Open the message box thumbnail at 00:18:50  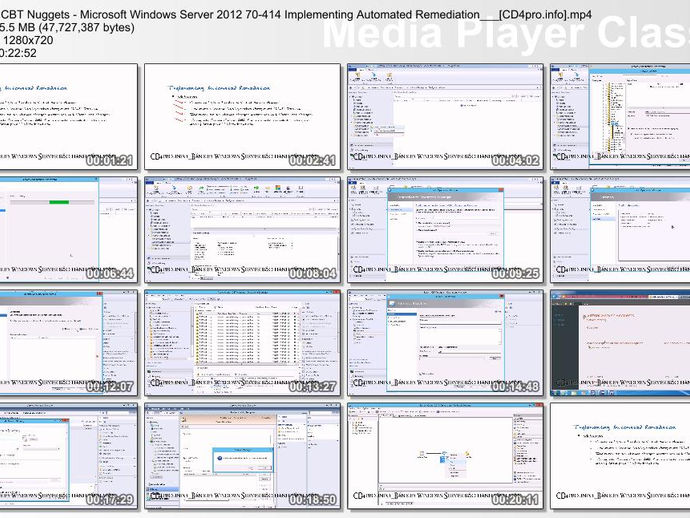point(242,456)
